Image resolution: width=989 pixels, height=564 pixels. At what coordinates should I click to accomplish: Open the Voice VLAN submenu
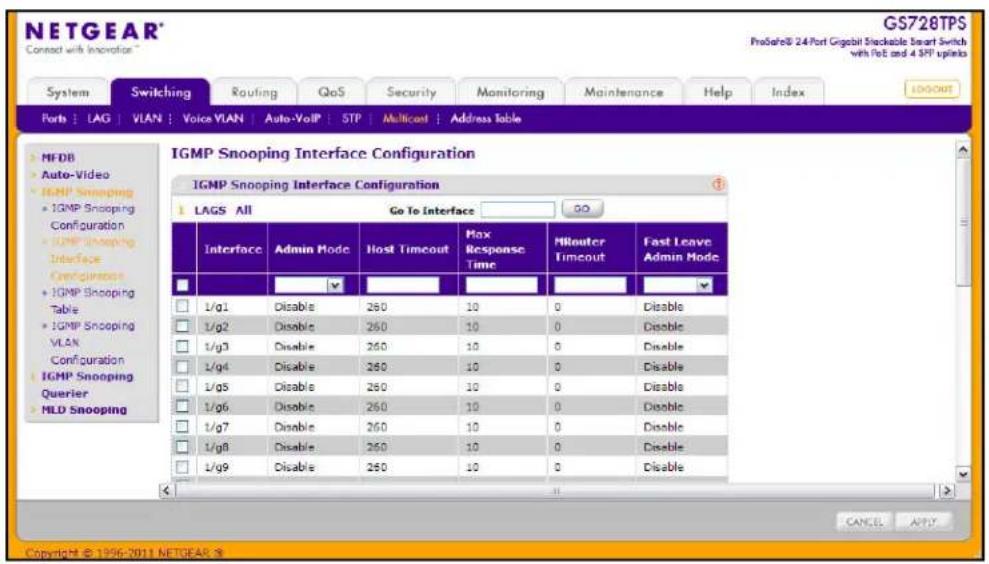pyautogui.click(x=213, y=119)
